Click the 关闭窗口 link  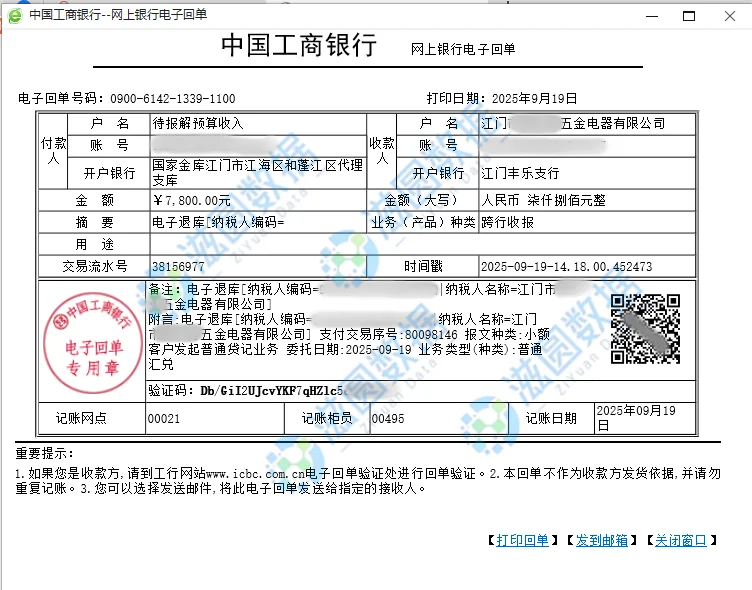pos(681,541)
